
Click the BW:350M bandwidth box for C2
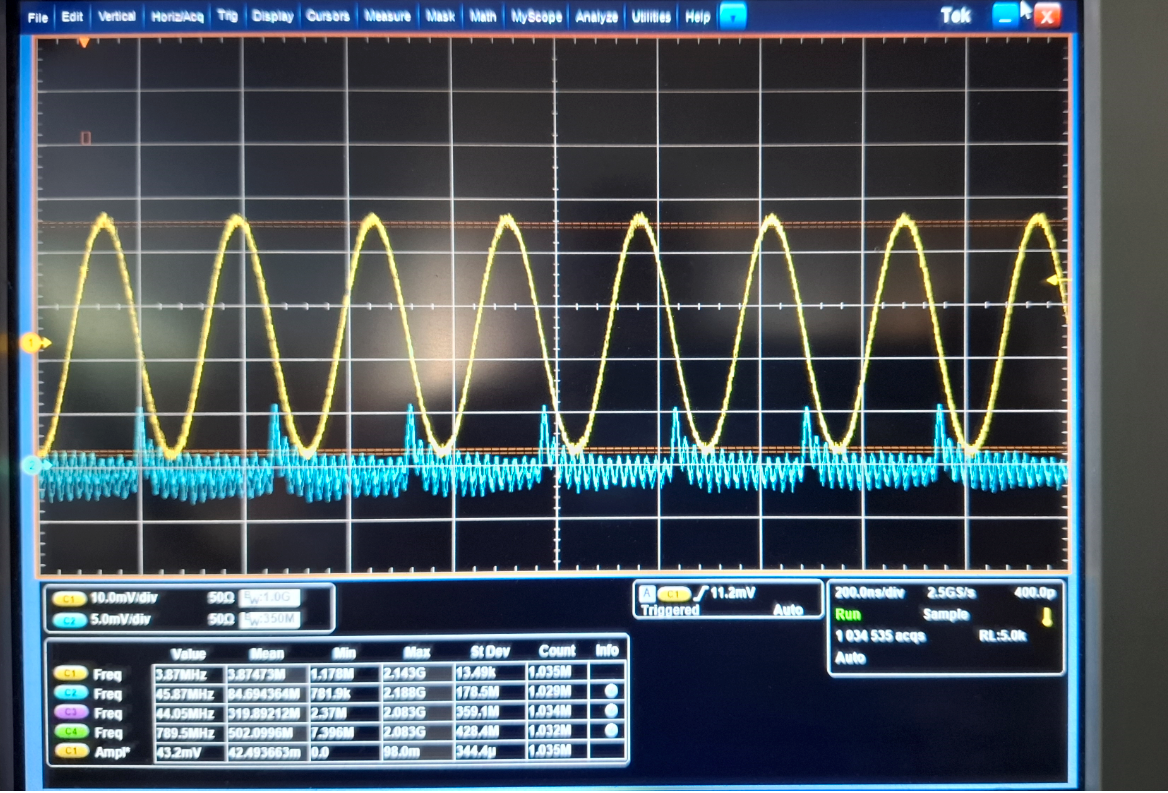(270, 619)
